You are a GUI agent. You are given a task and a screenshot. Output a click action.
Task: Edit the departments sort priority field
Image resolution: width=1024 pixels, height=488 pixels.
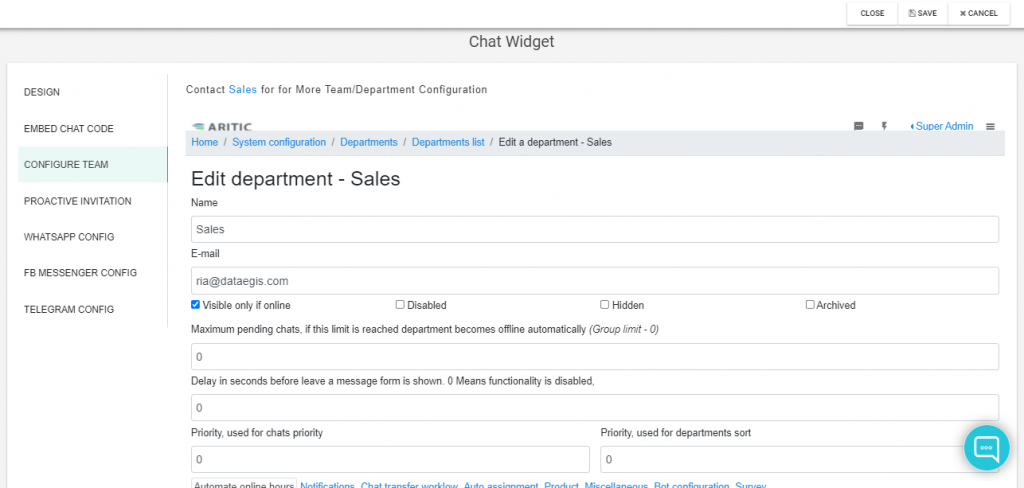coord(799,459)
